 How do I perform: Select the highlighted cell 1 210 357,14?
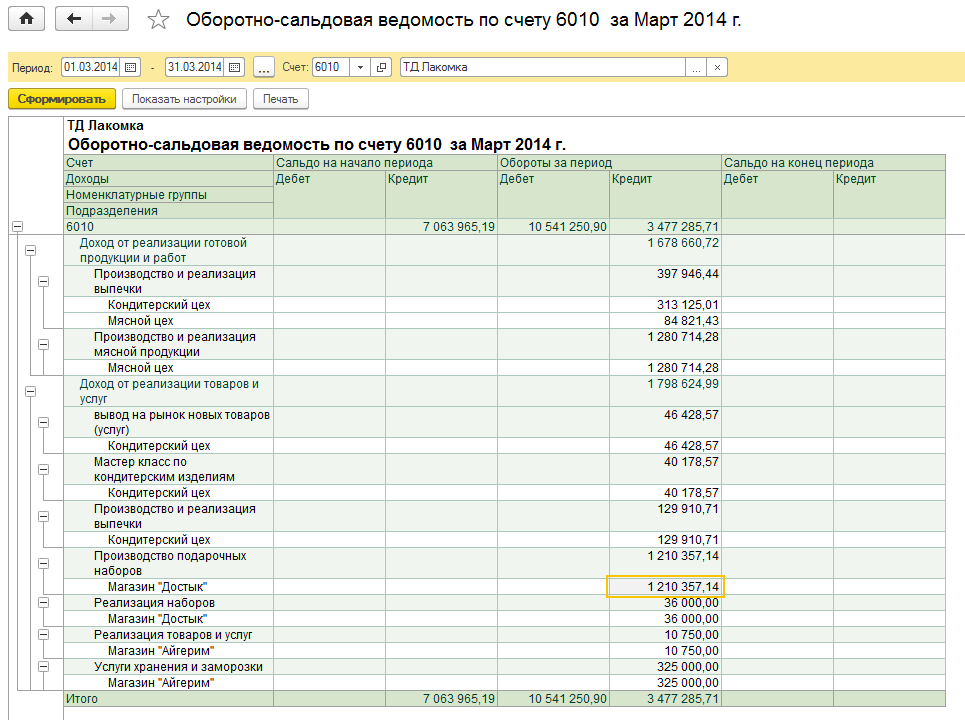click(x=665, y=586)
